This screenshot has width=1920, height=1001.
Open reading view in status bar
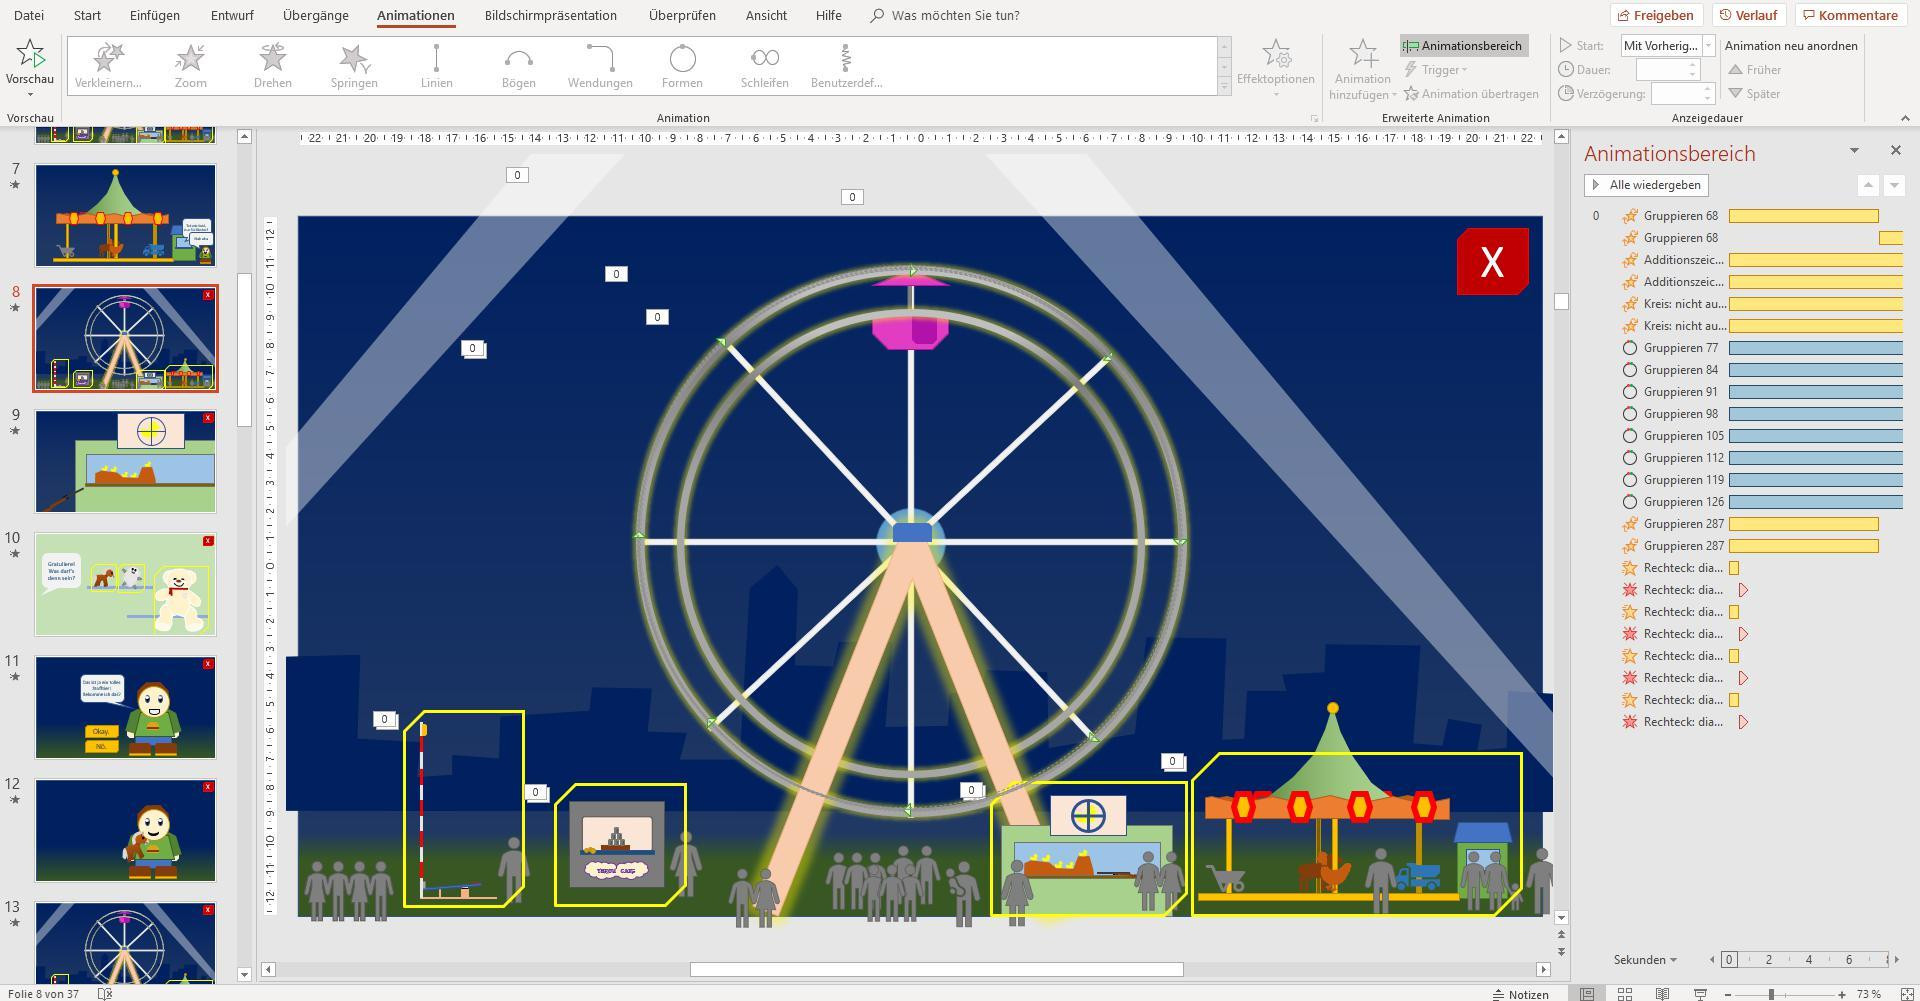[1662, 994]
